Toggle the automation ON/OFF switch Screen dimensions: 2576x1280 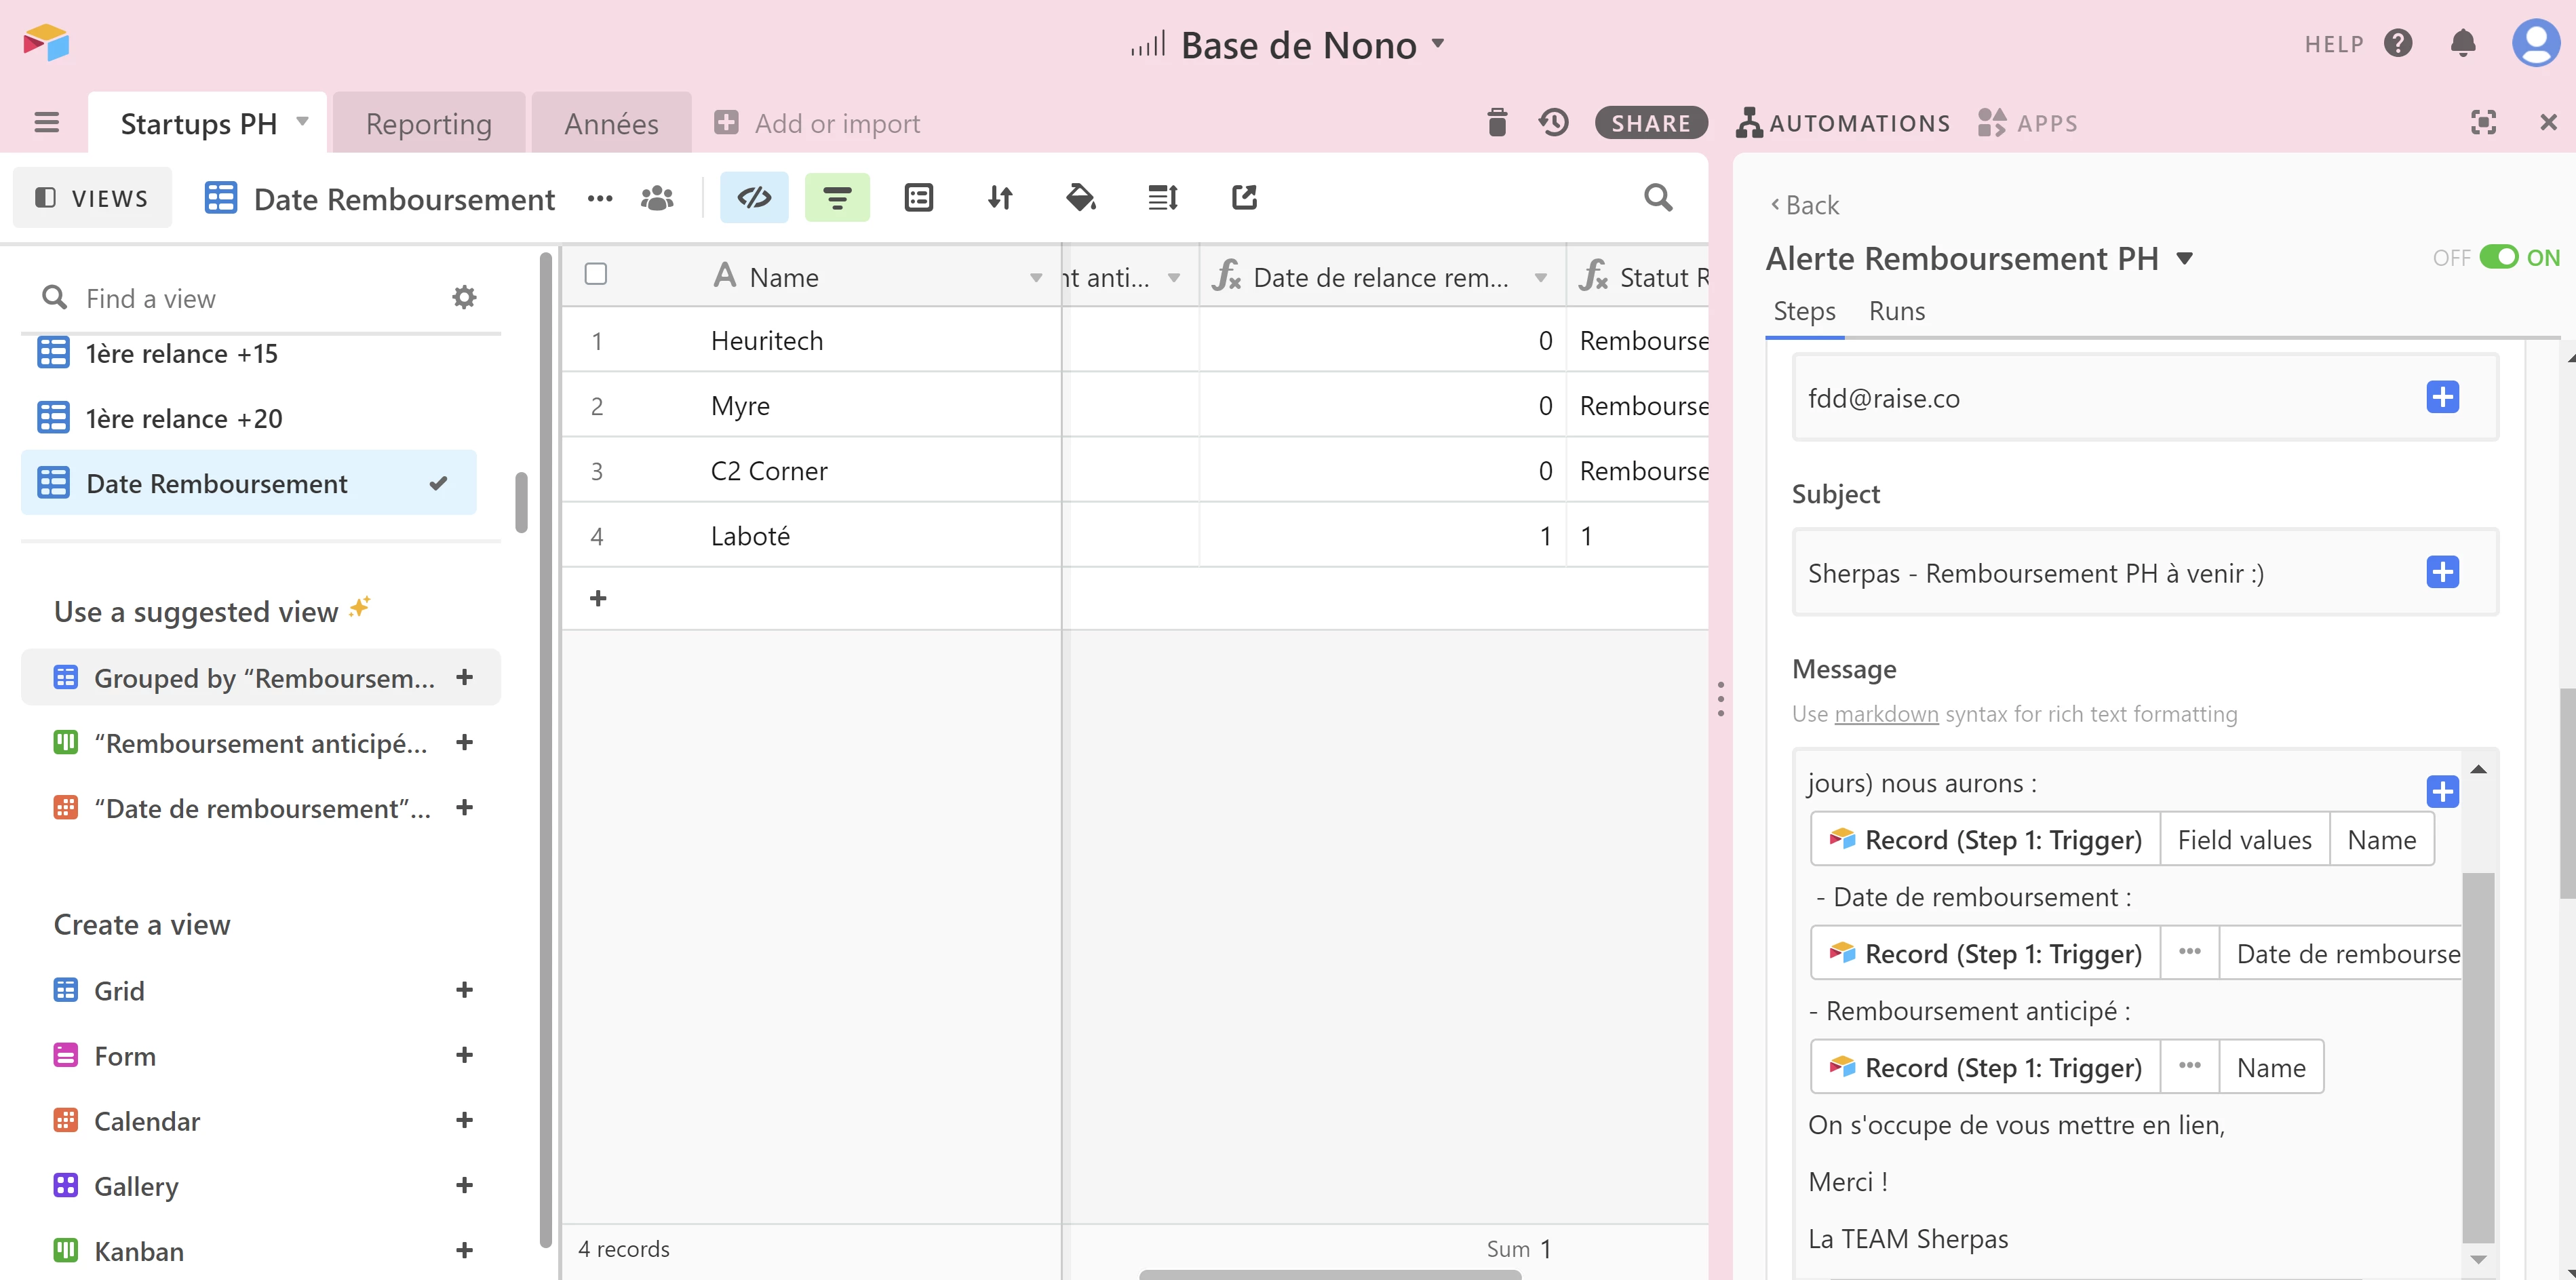[x=2498, y=257]
